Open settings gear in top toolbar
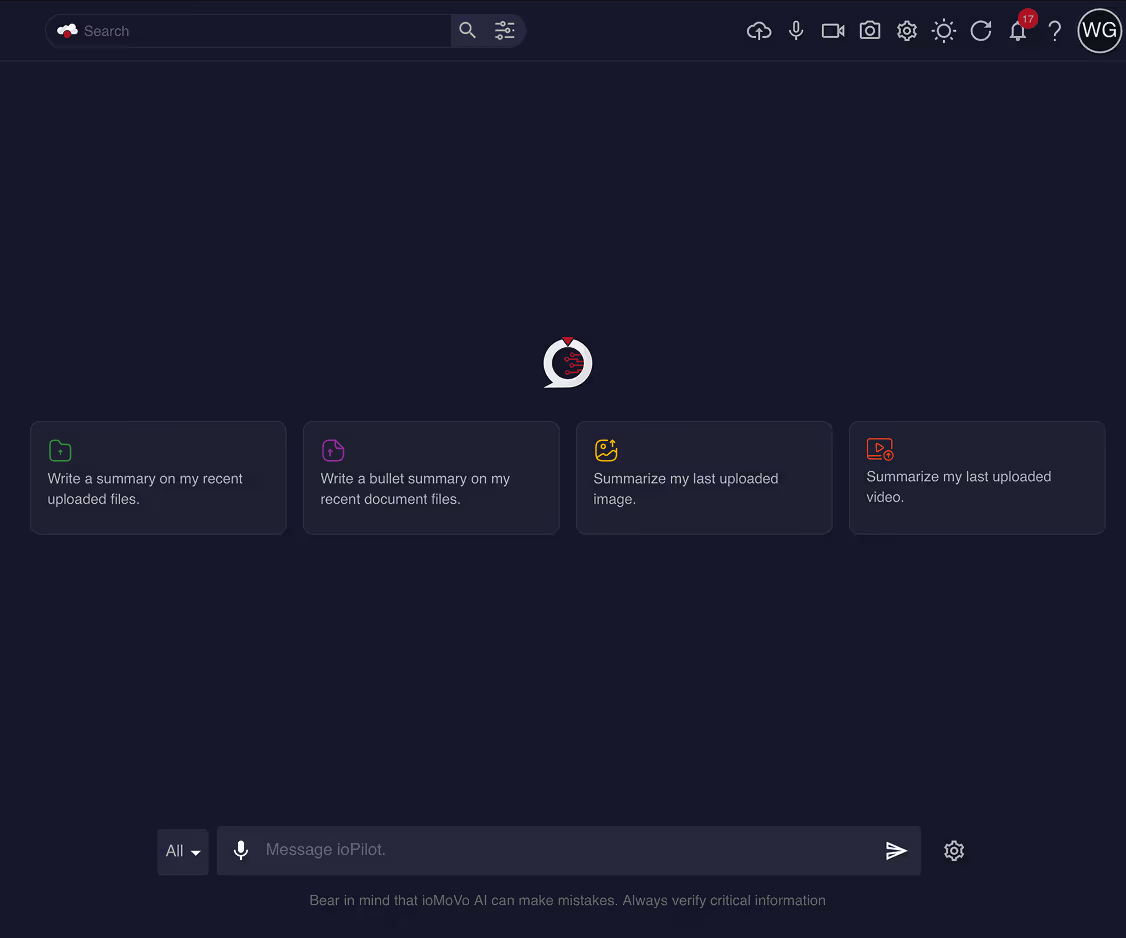 907,31
